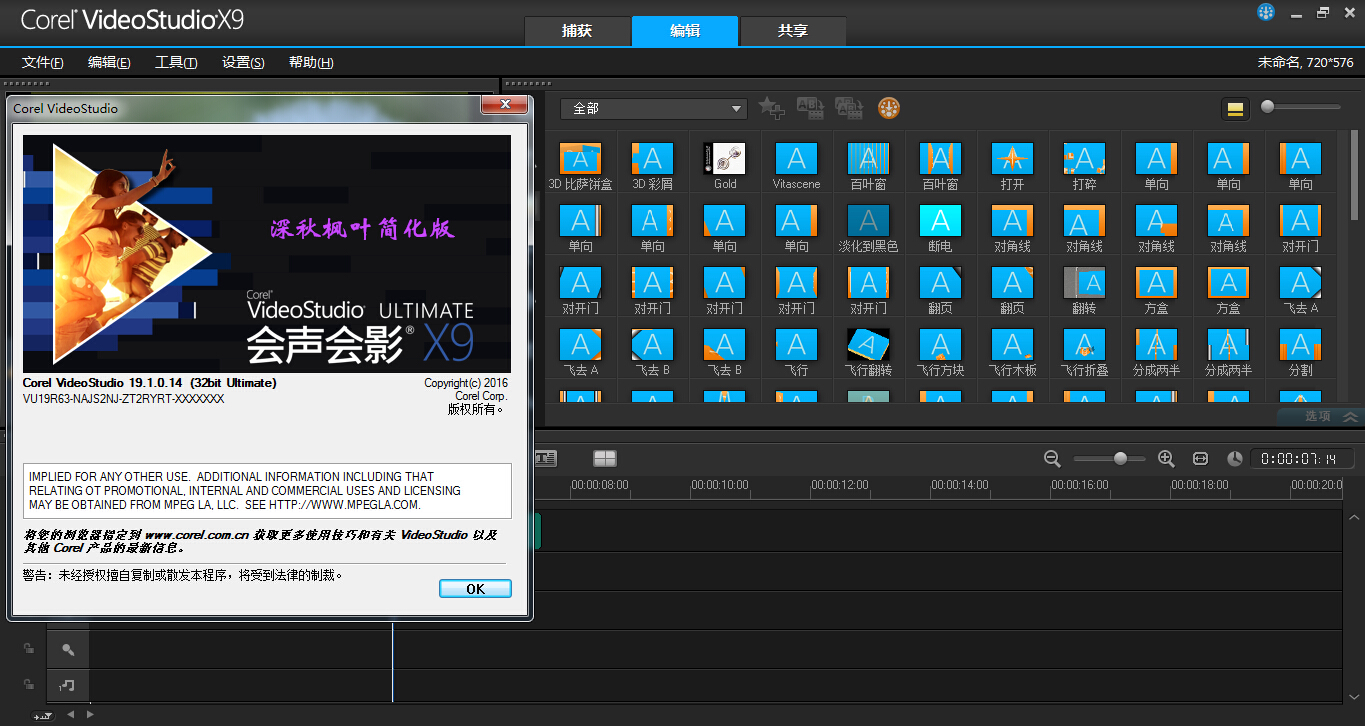Apply current effect to video track icon

(x=810, y=108)
